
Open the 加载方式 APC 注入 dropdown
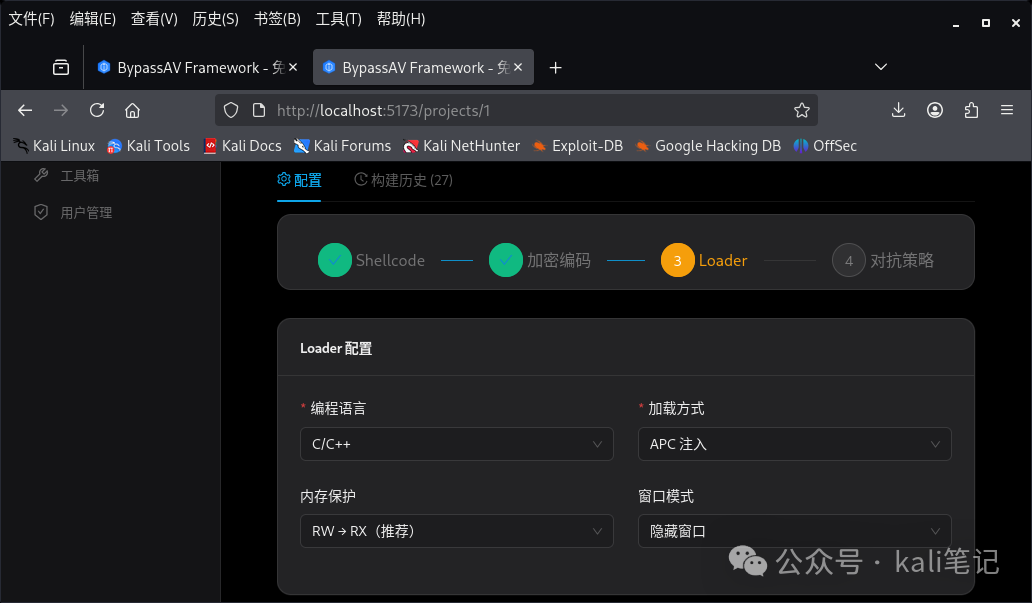coord(794,444)
